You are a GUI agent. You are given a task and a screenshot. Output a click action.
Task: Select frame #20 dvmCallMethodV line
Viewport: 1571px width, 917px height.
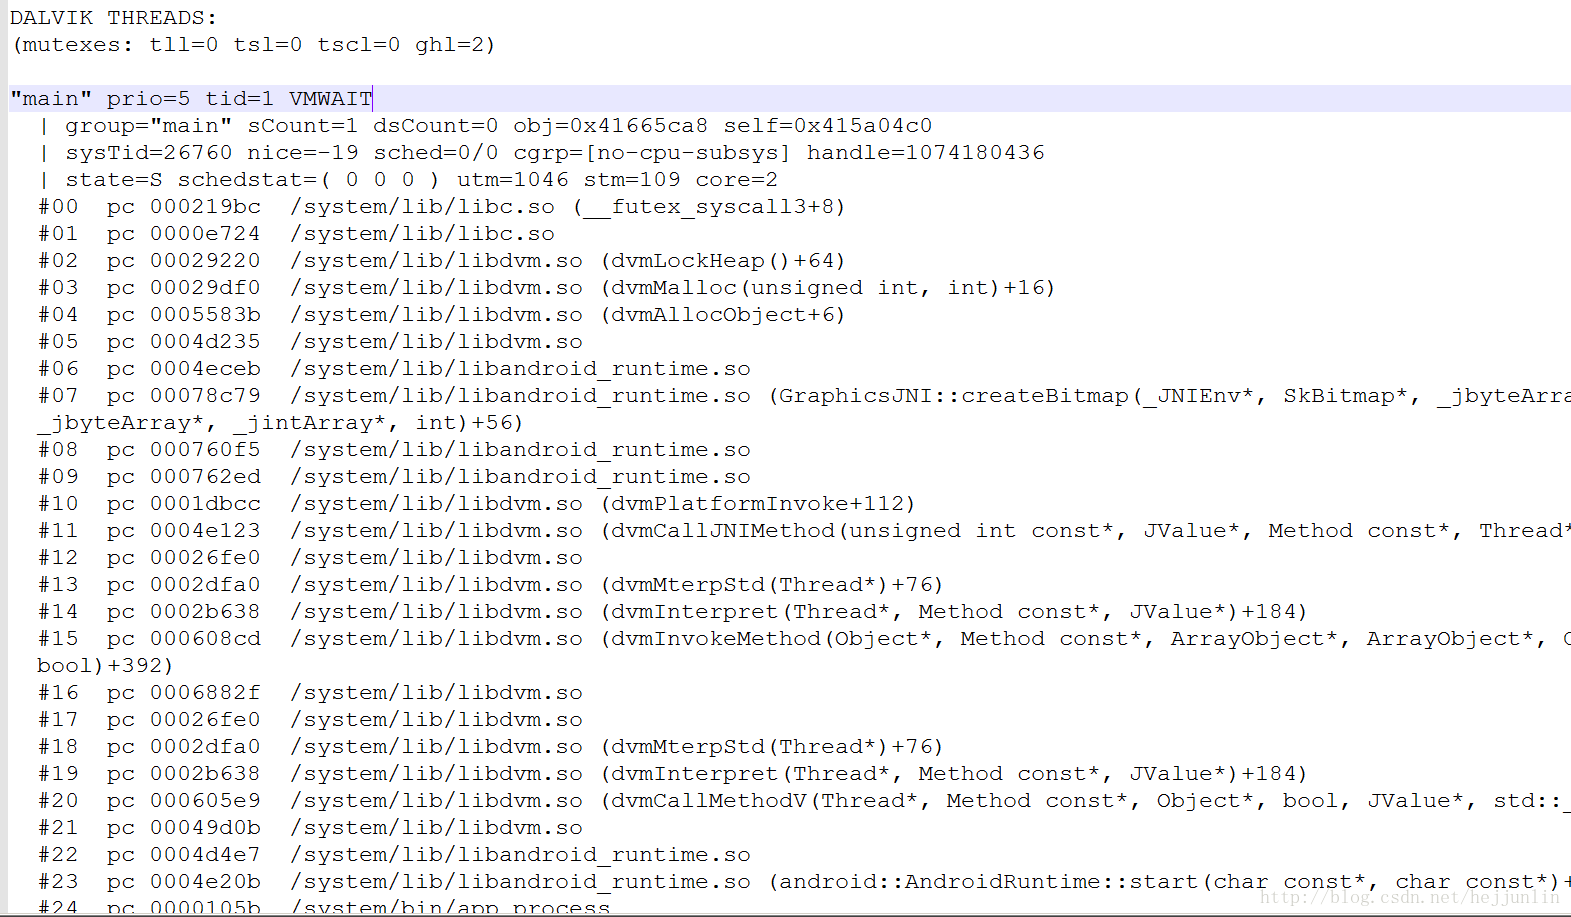click(804, 801)
